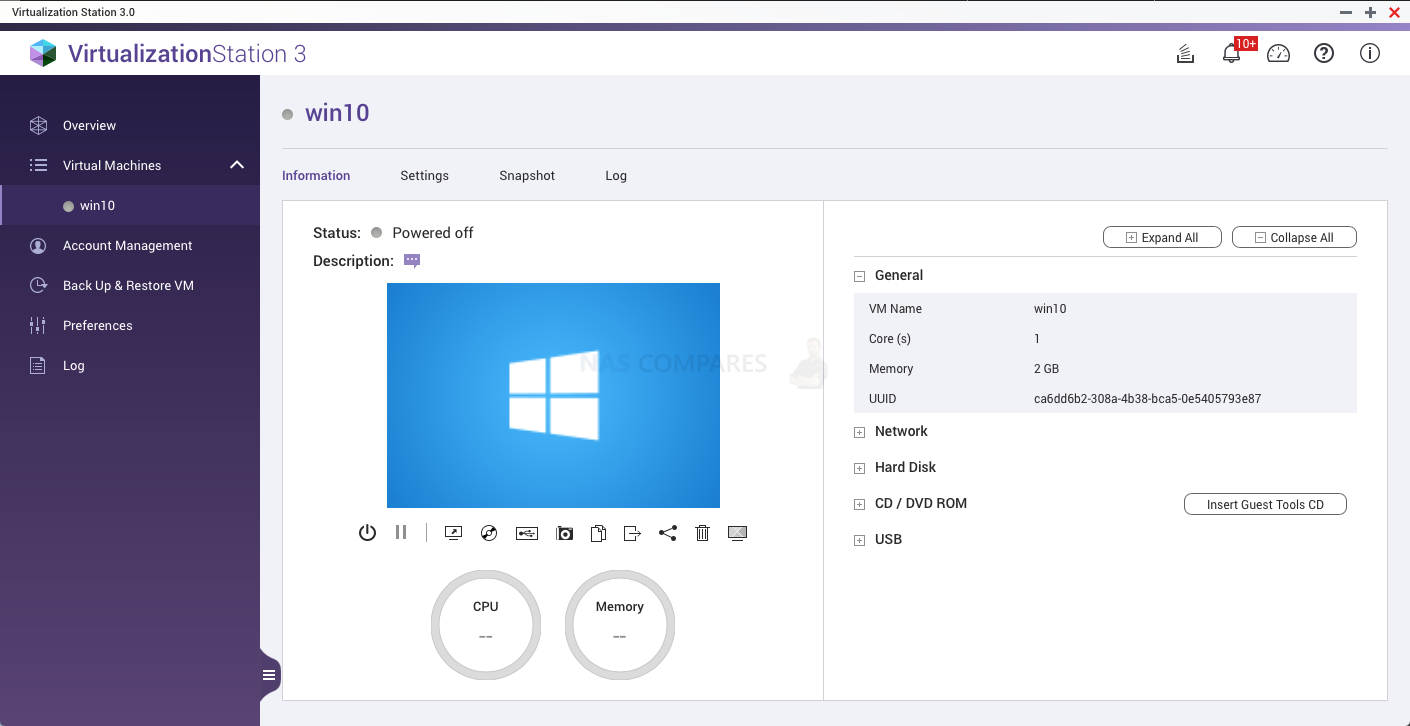Open notifications bell with 10+ badge
1410x726 pixels.
(1232, 54)
